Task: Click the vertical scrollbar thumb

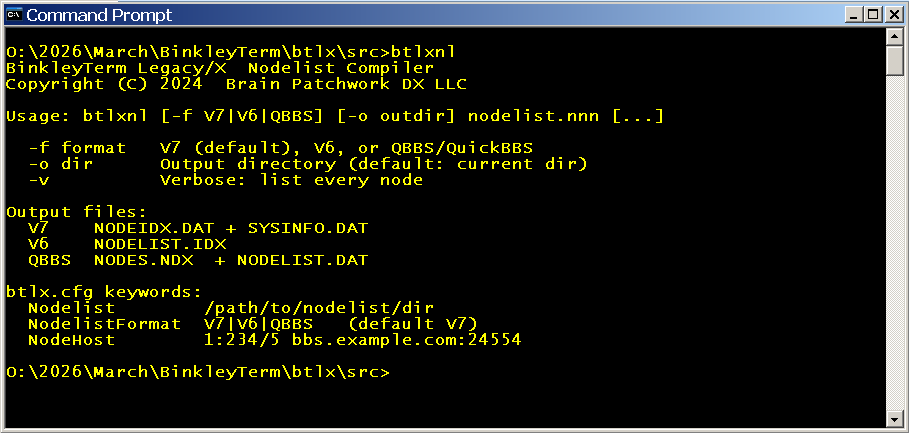Action: 896,60
